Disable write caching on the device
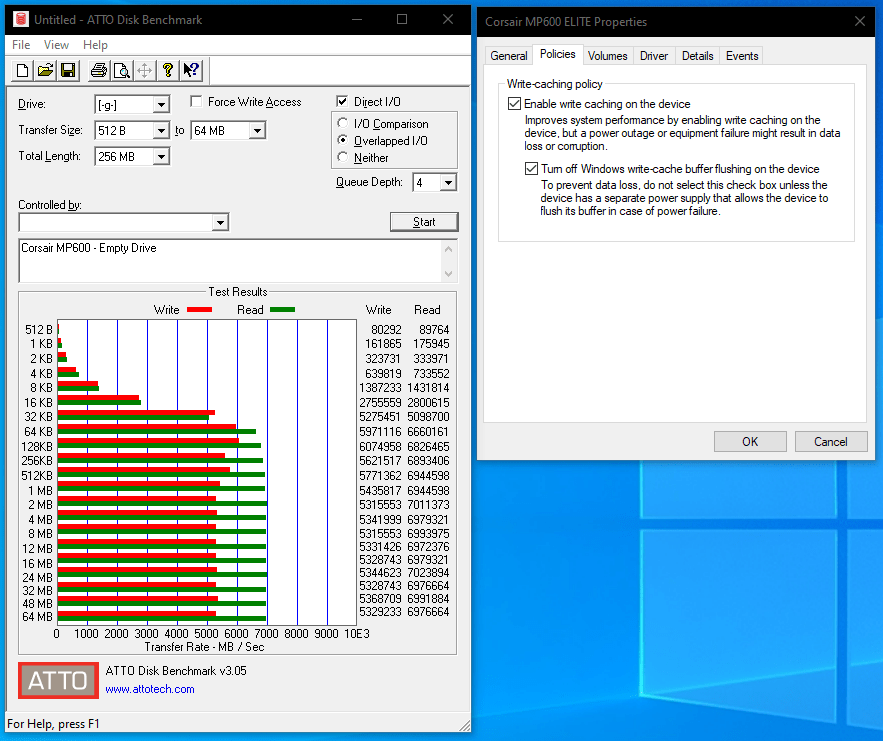 515,104
